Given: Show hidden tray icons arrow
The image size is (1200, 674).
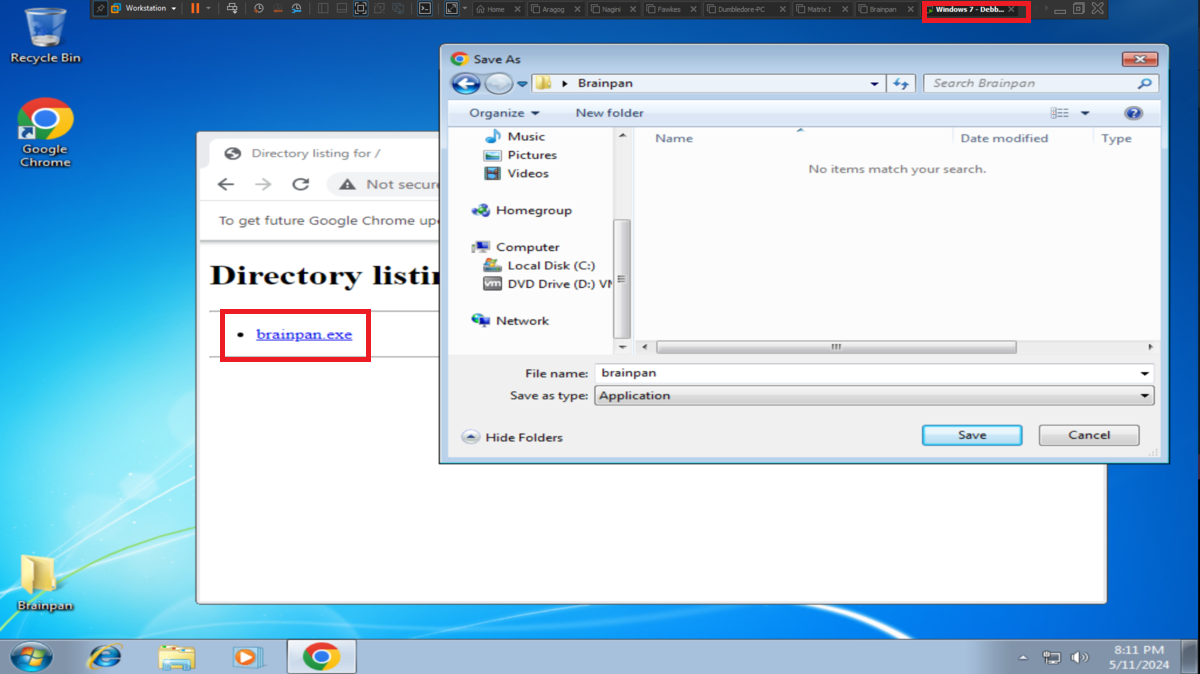Looking at the screenshot, I should (x=1023, y=658).
